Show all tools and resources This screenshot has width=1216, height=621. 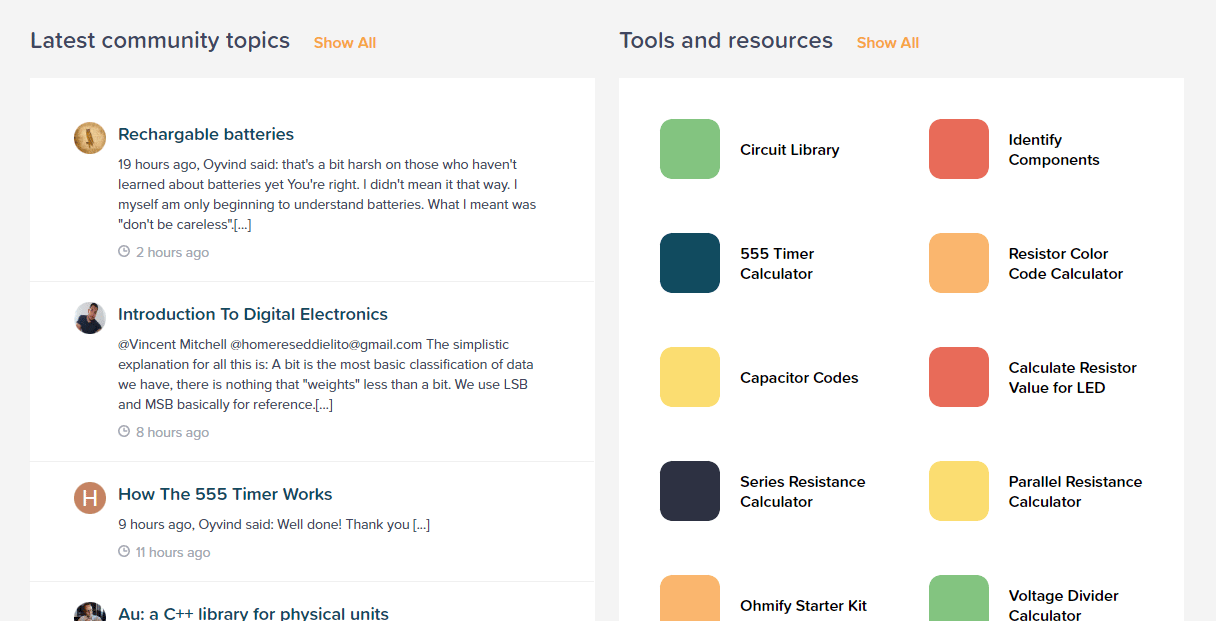pyautogui.click(x=887, y=43)
